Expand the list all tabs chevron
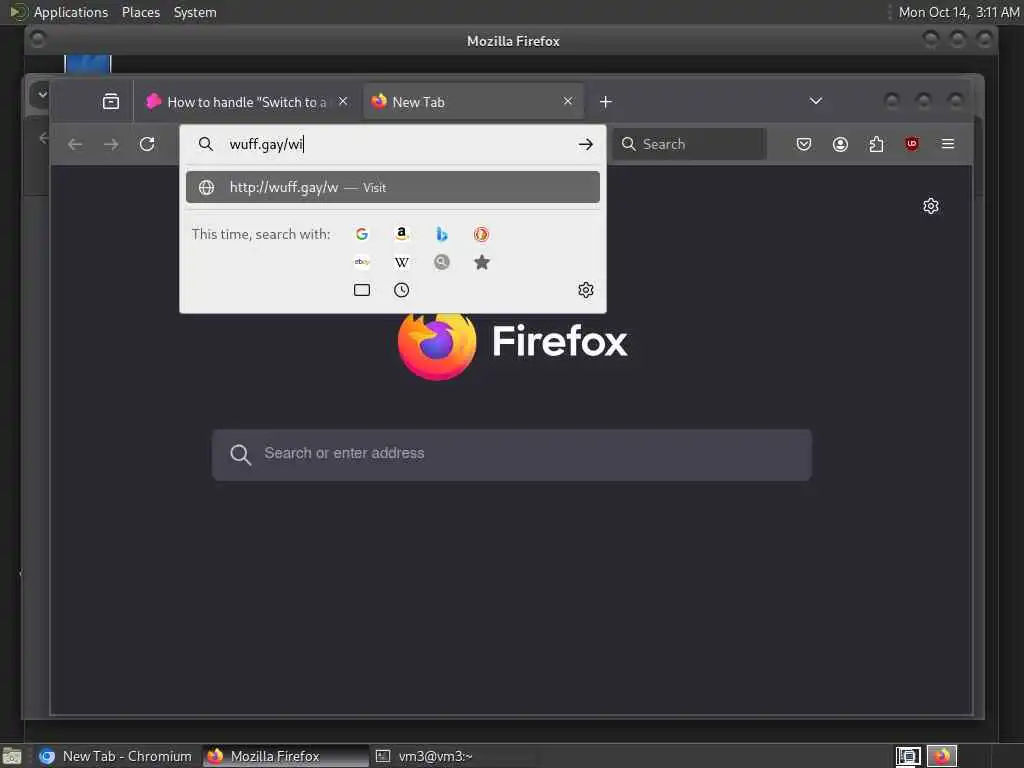1024x768 pixels. (816, 101)
